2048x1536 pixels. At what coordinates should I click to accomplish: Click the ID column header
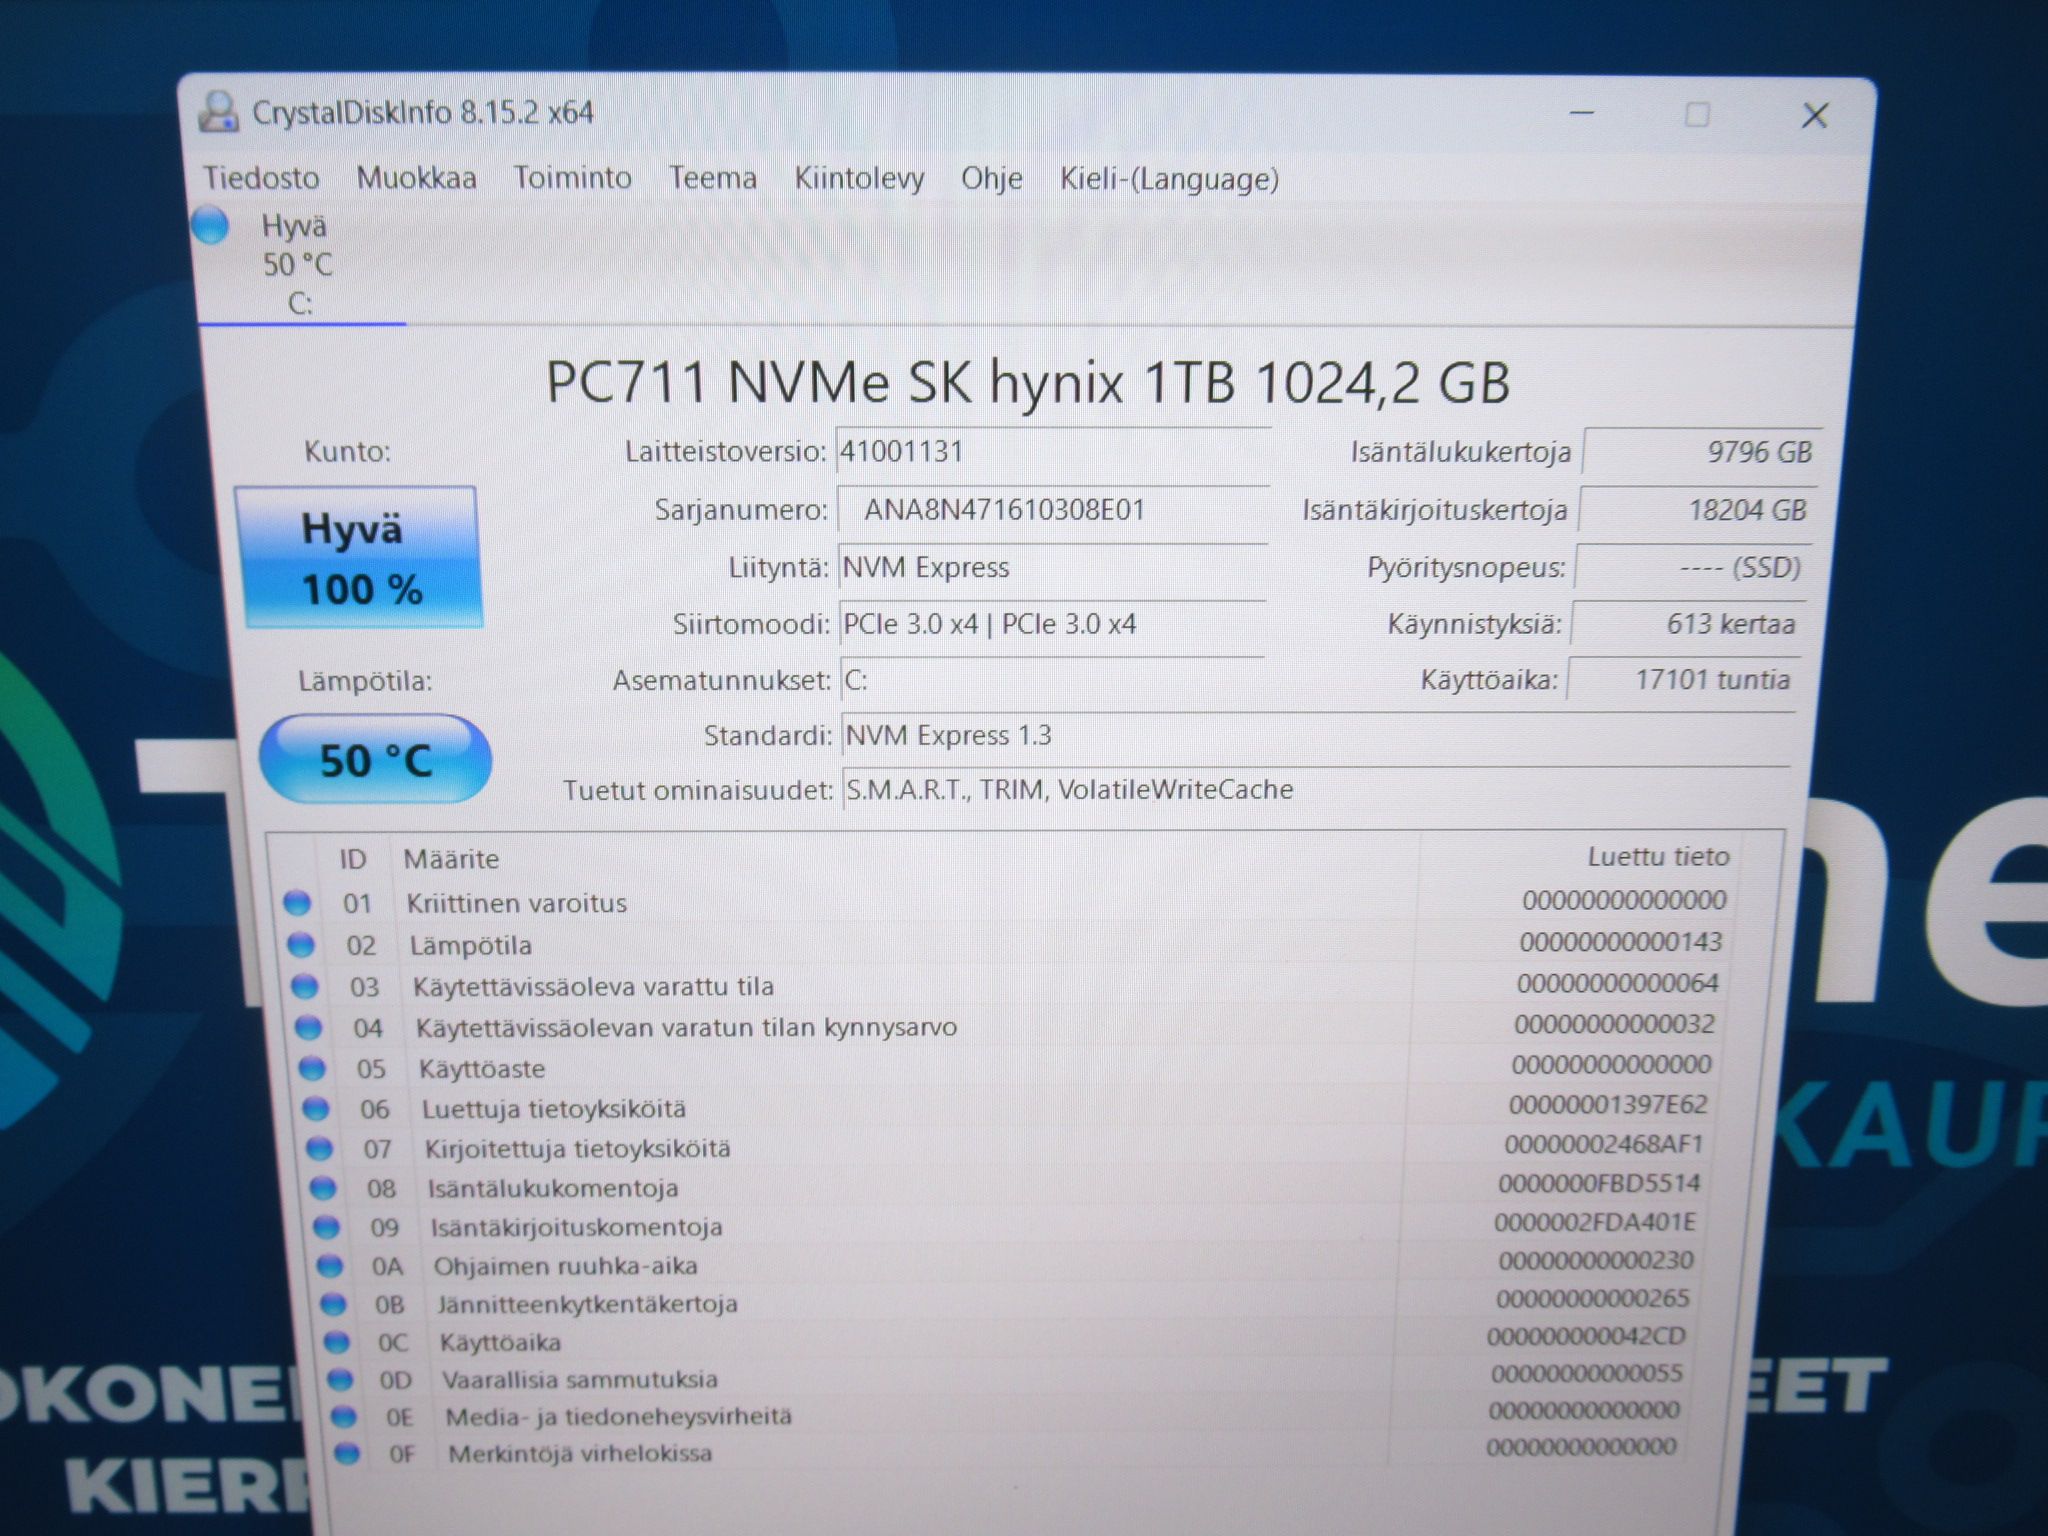tap(352, 859)
